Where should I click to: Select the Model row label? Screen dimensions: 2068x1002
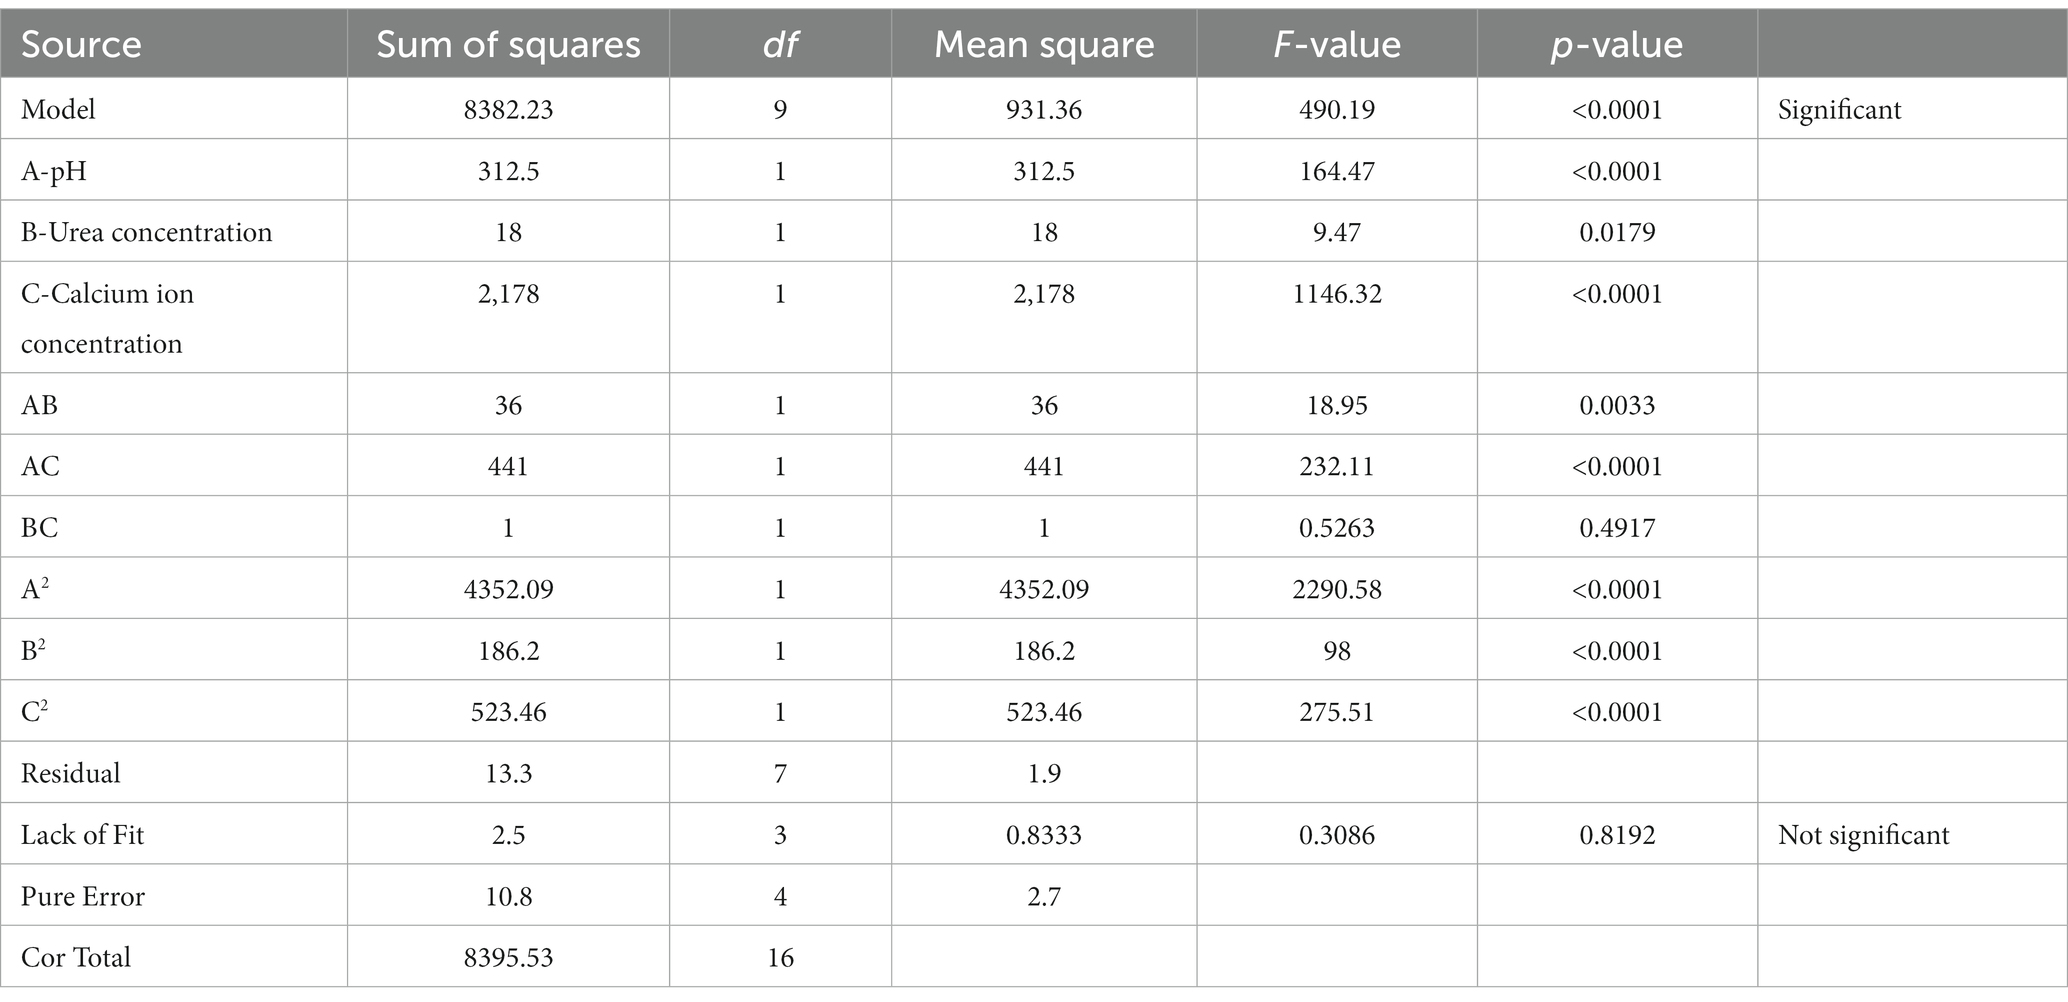(58, 109)
